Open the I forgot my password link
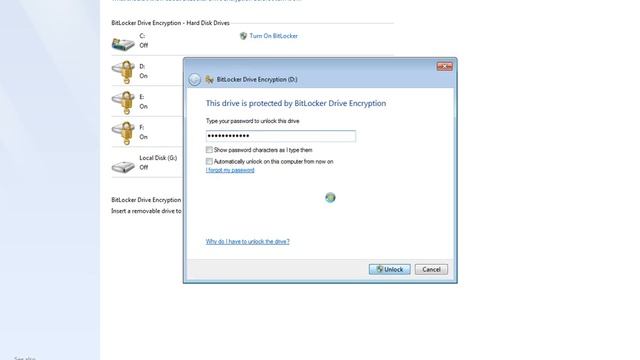 (230, 170)
